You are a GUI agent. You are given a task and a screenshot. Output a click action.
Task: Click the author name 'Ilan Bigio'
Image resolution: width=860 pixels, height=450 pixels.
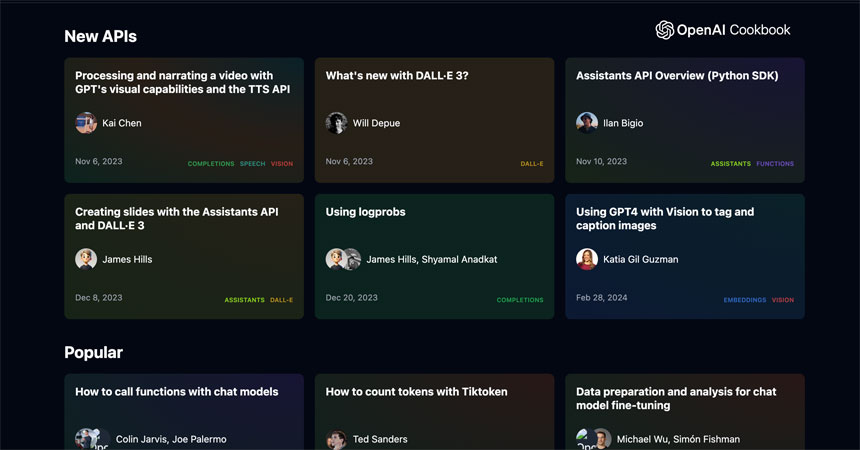(x=623, y=123)
